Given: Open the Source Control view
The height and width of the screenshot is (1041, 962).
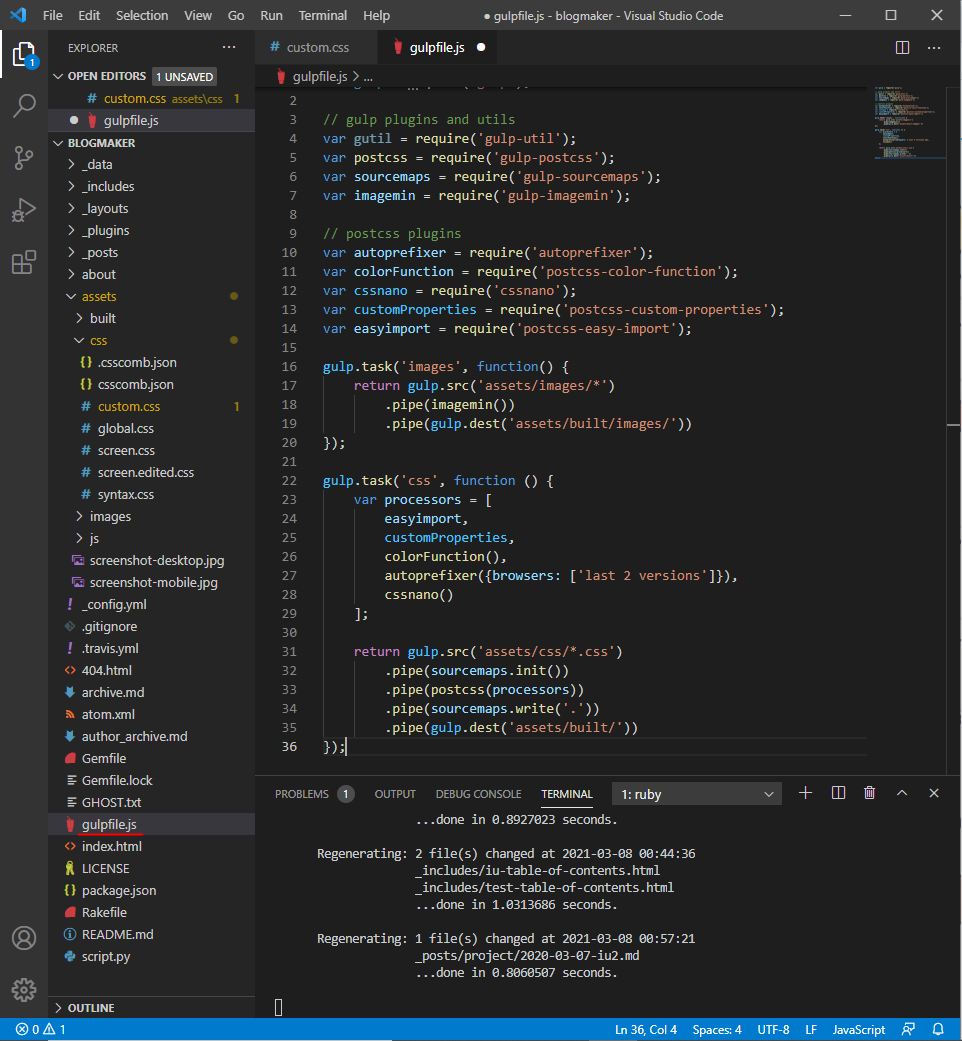Looking at the screenshot, I should [24, 158].
